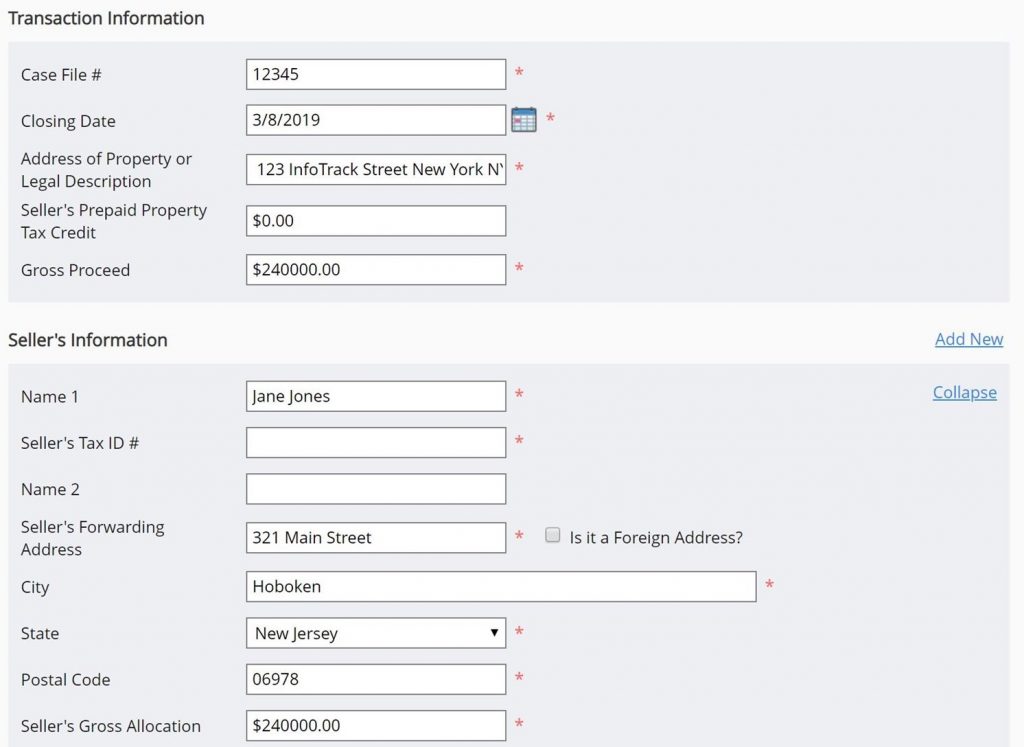The width and height of the screenshot is (1024, 747).
Task: Collapse the seller details using the Collapse link
Action: coord(963,392)
